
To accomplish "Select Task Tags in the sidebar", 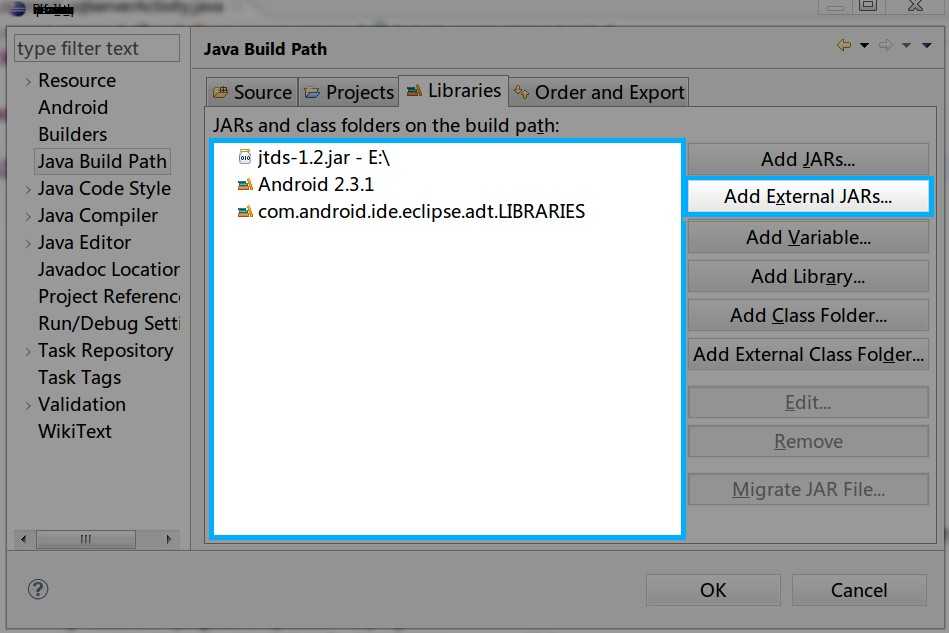I will tap(79, 378).
